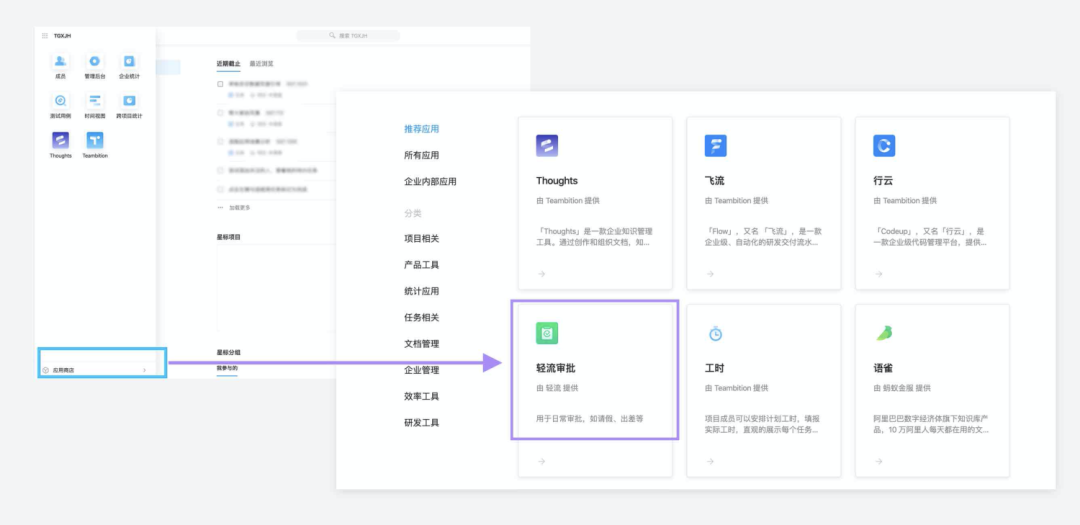Viewport: 1080px width, 525px height.
Task: Click the arrow on the 行云 card
Action: (879, 274)
